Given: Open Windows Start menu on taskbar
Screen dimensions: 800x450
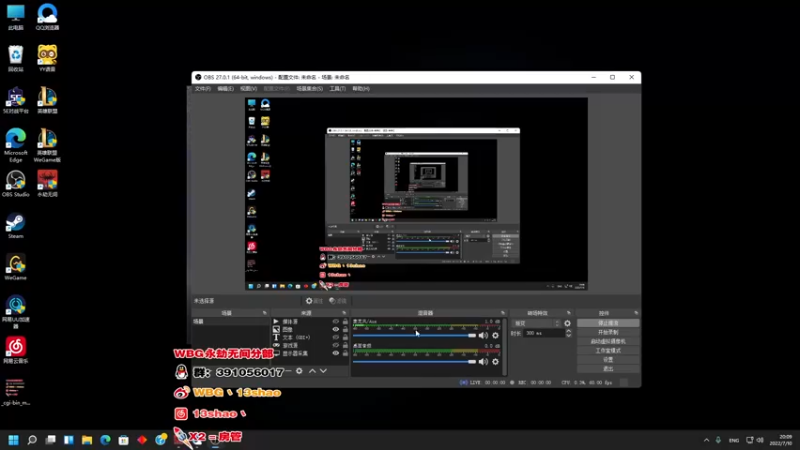Looking at the screenshot, I should click(14, 440).
